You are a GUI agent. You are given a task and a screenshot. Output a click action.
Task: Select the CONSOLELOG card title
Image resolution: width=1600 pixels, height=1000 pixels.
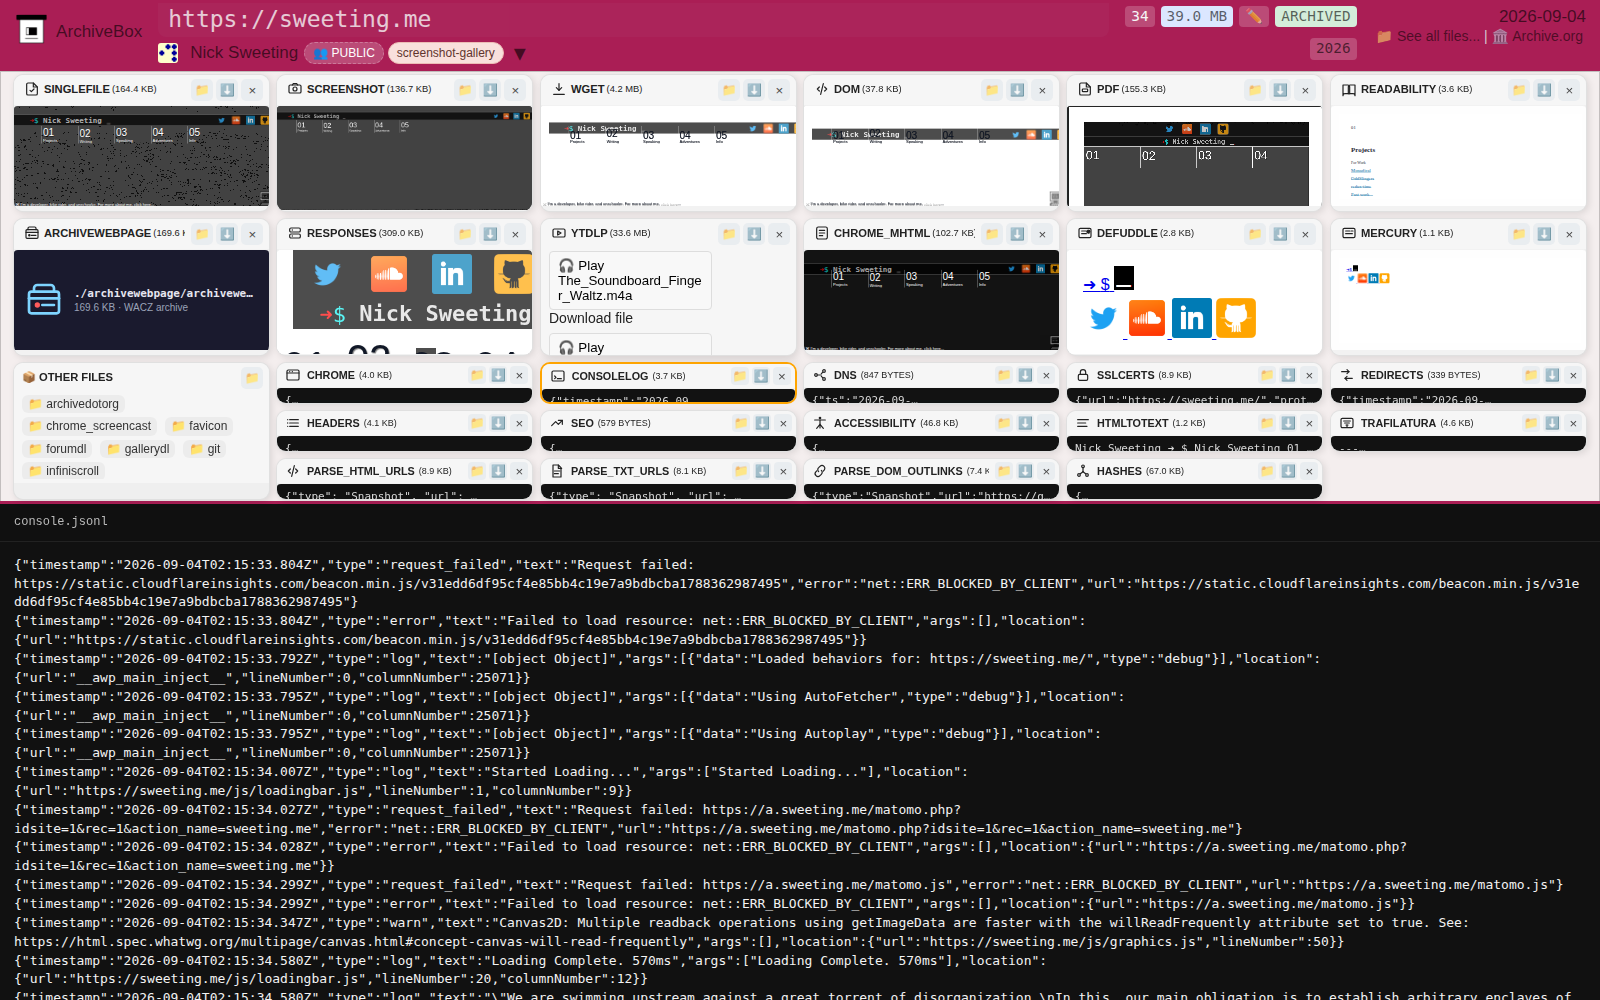click(610, 376)
